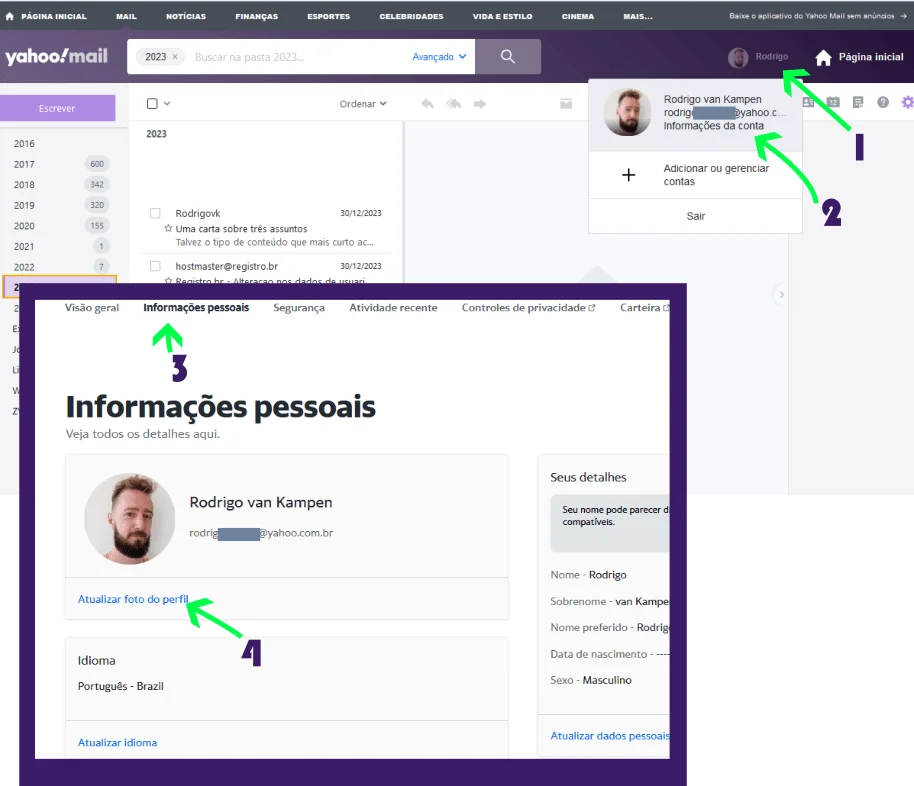This screenshot has width=914, height=786.
Task: Open the chevron beside the select-all checkbox
Action: 167,103
